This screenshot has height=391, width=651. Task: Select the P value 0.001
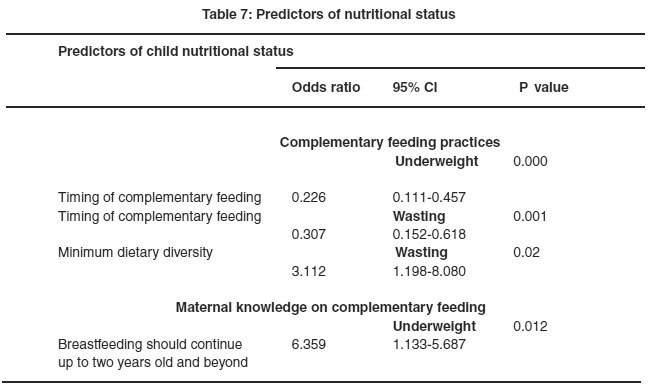(530, 216)
